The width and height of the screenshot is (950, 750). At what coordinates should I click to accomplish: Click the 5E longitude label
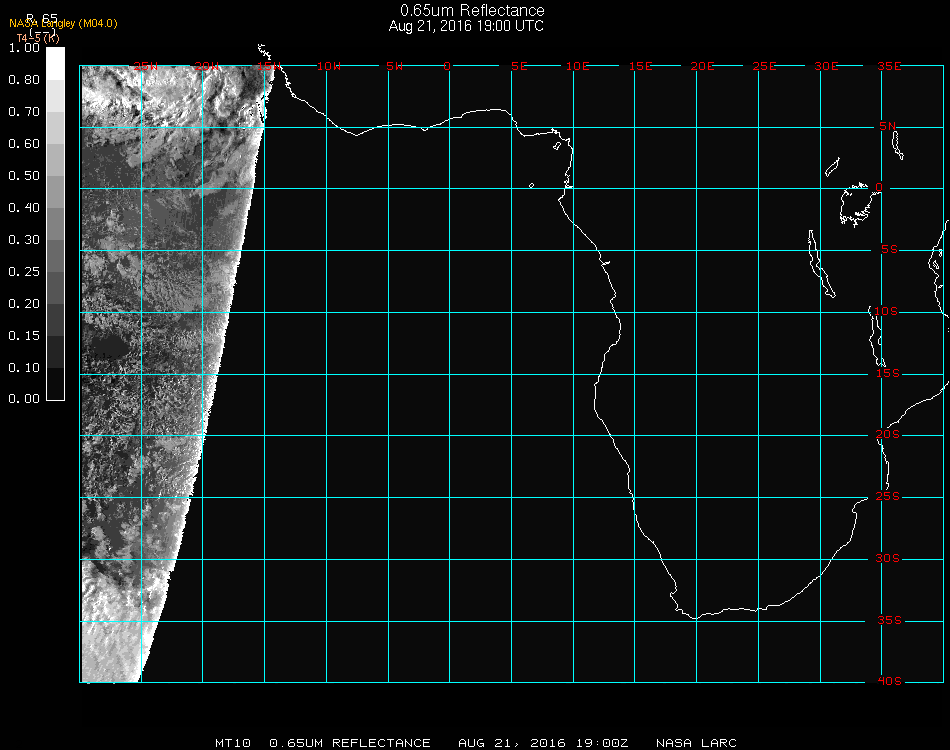(519, 66)
